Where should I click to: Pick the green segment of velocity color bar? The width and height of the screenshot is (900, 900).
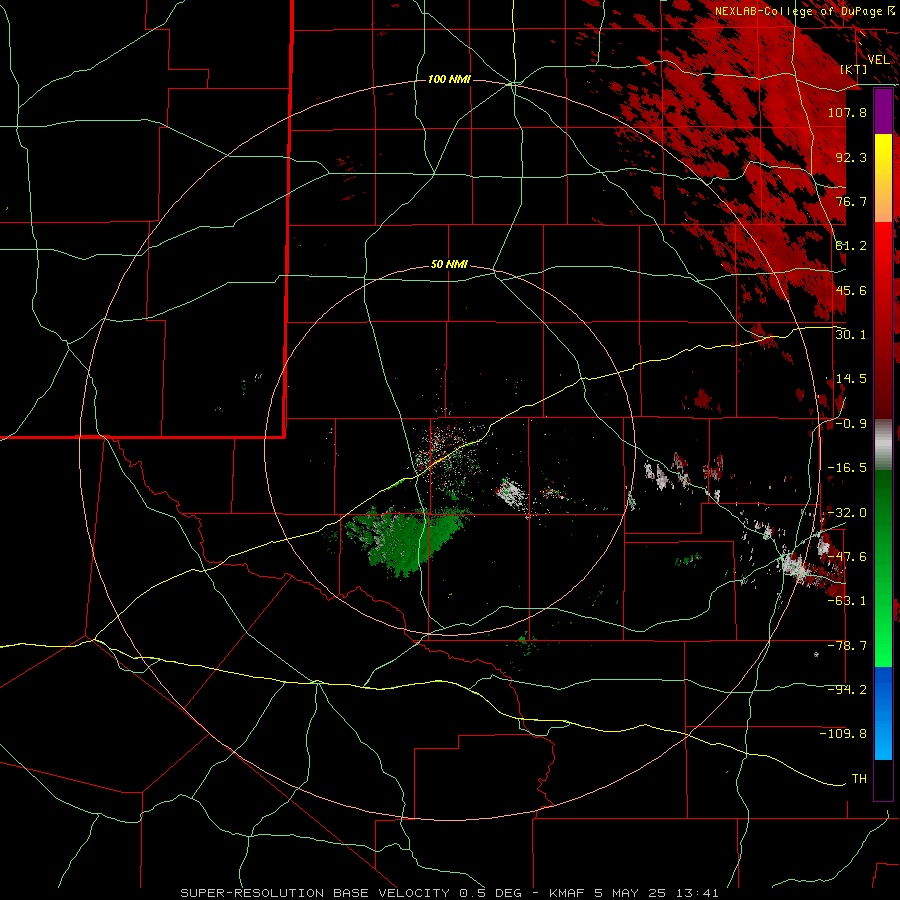(883, 568)
